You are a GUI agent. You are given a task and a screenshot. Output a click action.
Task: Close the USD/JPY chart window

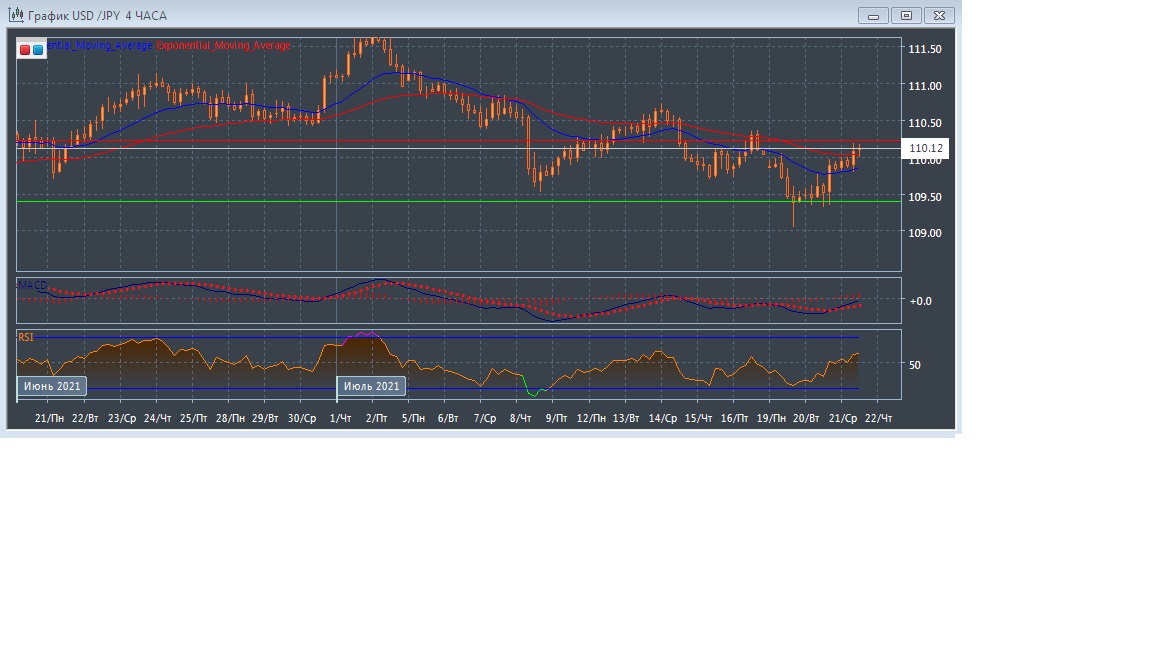(939, 15)
